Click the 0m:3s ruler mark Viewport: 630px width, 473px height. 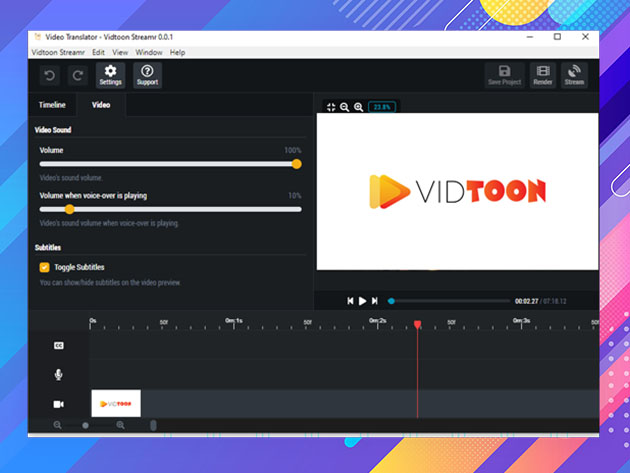[522, 321]
